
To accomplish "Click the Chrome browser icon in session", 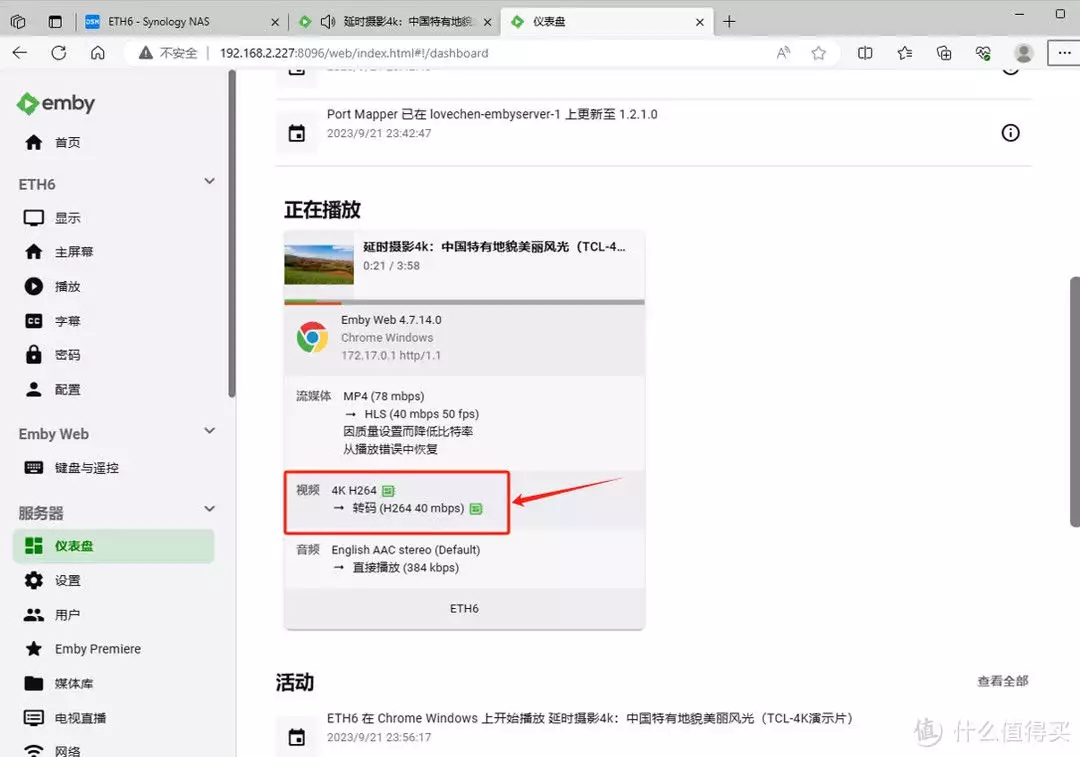I will click(312, 338).
